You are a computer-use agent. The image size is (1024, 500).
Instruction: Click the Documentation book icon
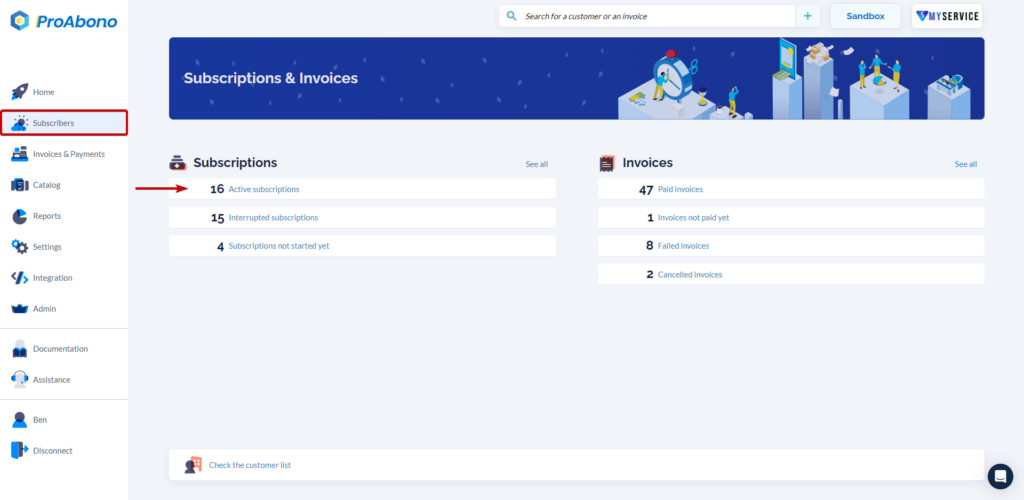coord(20,349)
